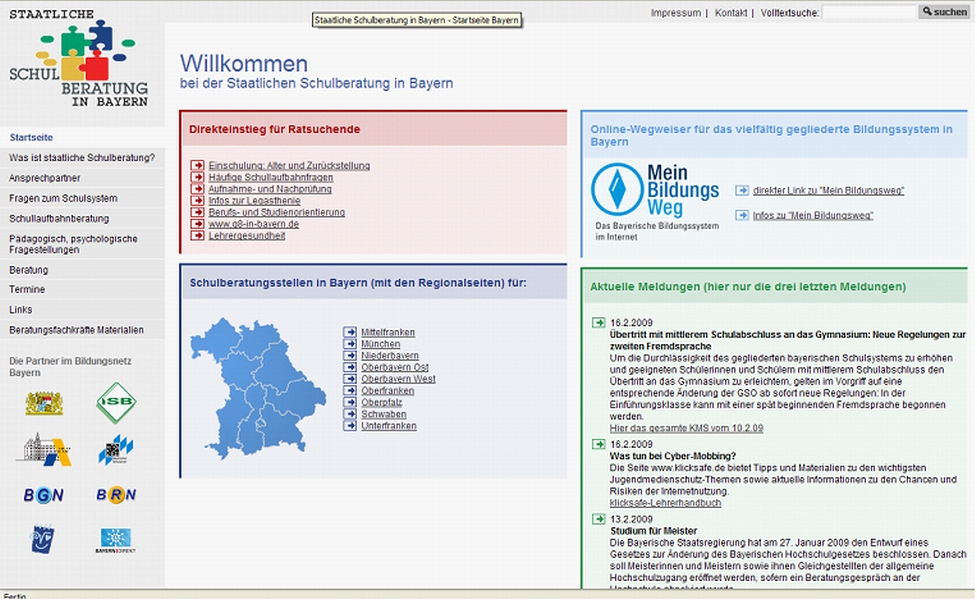Open the 'Oberbayern West' regional link
This screenshot has height=600, width=977.
coord(398,379)
